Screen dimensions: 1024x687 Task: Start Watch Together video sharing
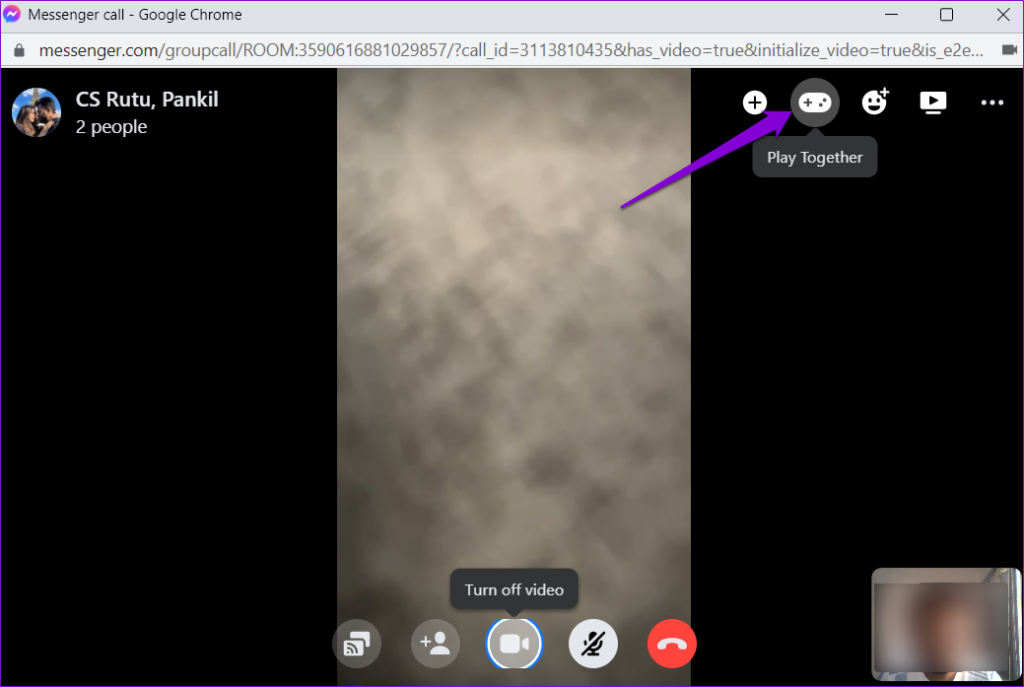pos(933,102)
